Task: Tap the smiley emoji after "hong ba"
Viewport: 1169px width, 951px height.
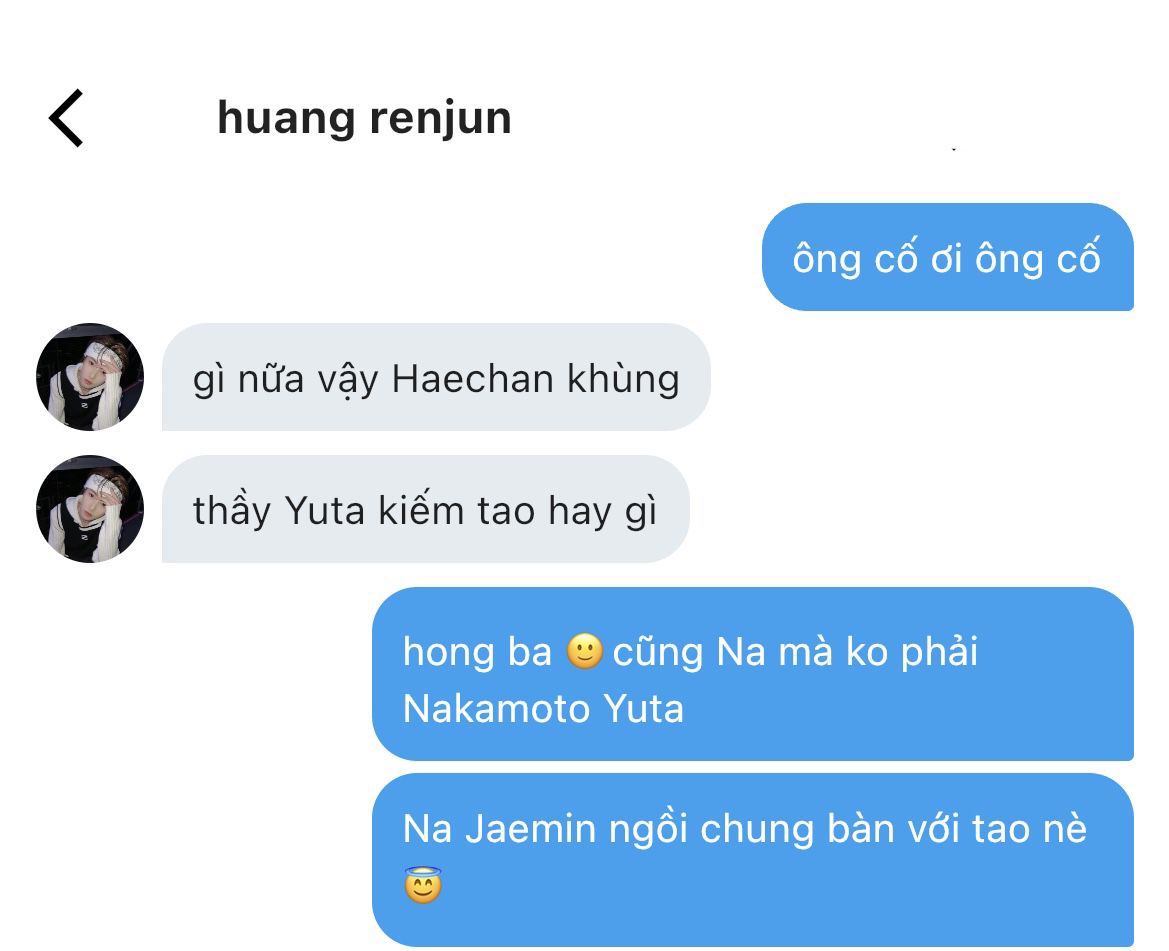Action: click(x=584, y=651)
